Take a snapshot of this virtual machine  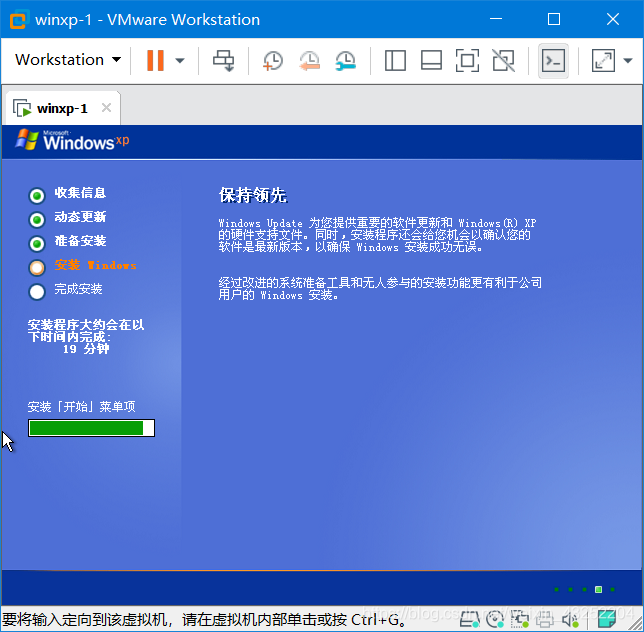pyautogui.click(x=272, y=61)
